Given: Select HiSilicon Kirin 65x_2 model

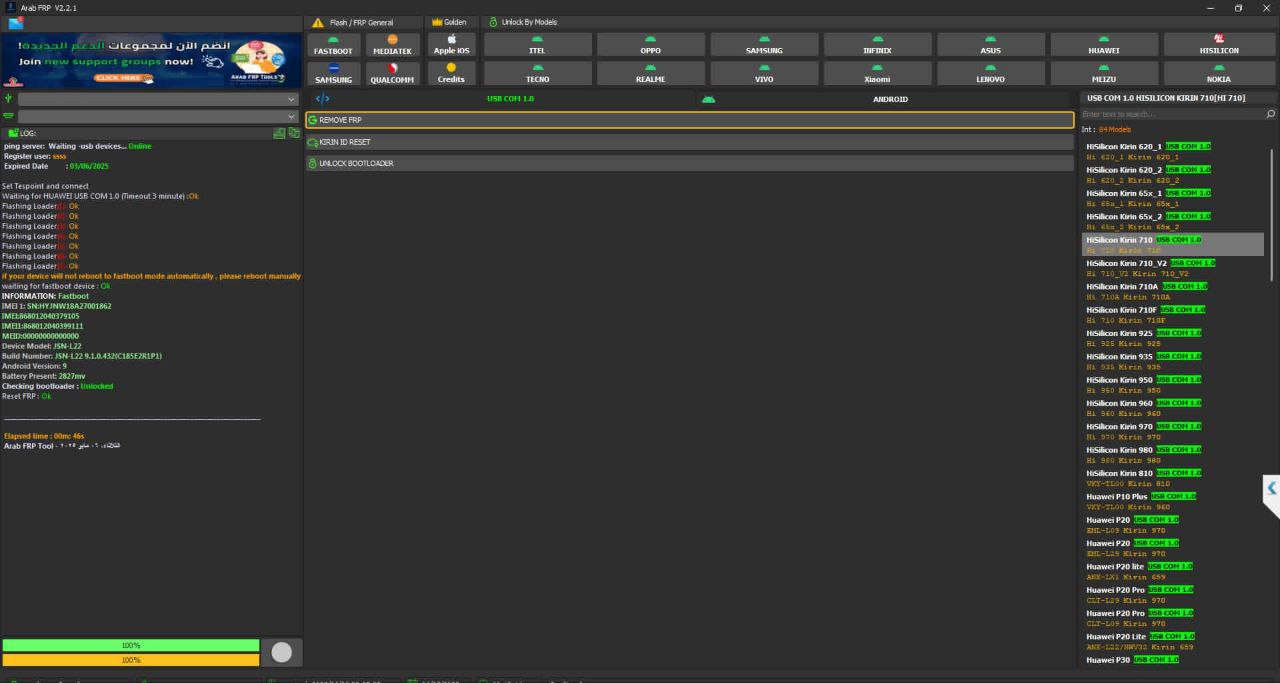Looking at the screenshot, I should [1174, 221].
